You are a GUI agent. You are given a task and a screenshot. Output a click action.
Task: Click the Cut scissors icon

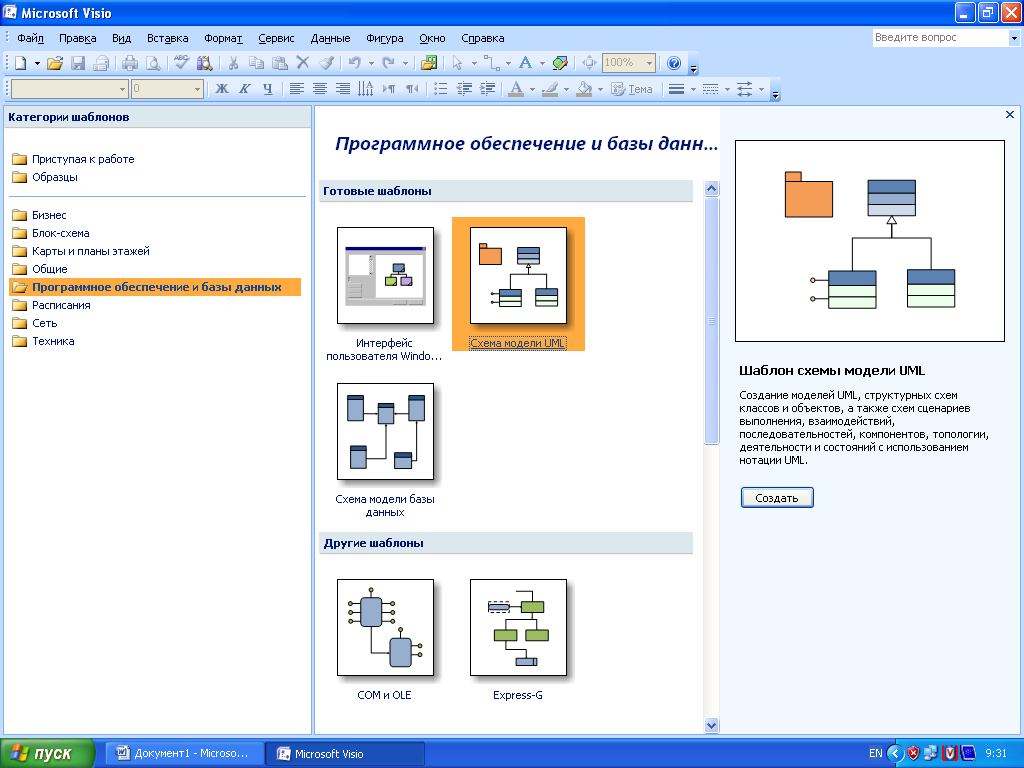click(x=233, y=63)
